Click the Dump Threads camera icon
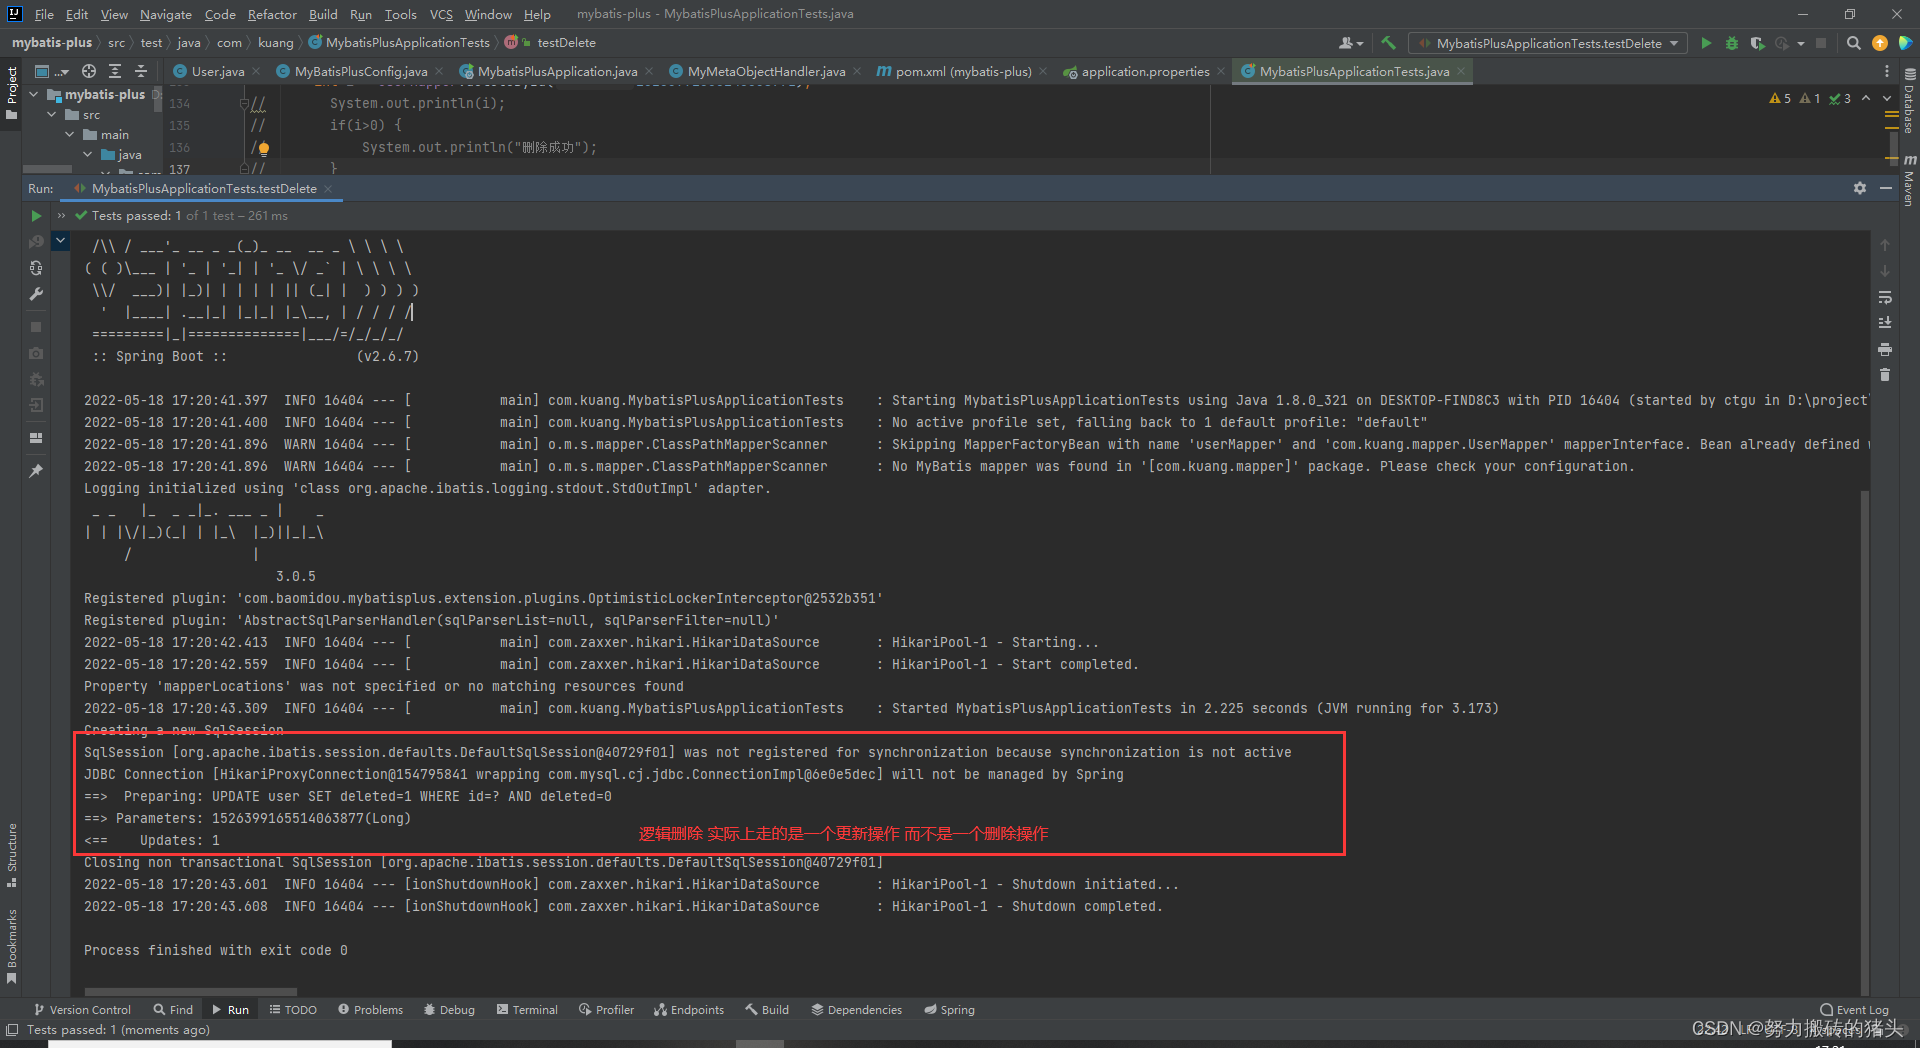Viewport: 1920px width, 1048px height. click(36, 353)
